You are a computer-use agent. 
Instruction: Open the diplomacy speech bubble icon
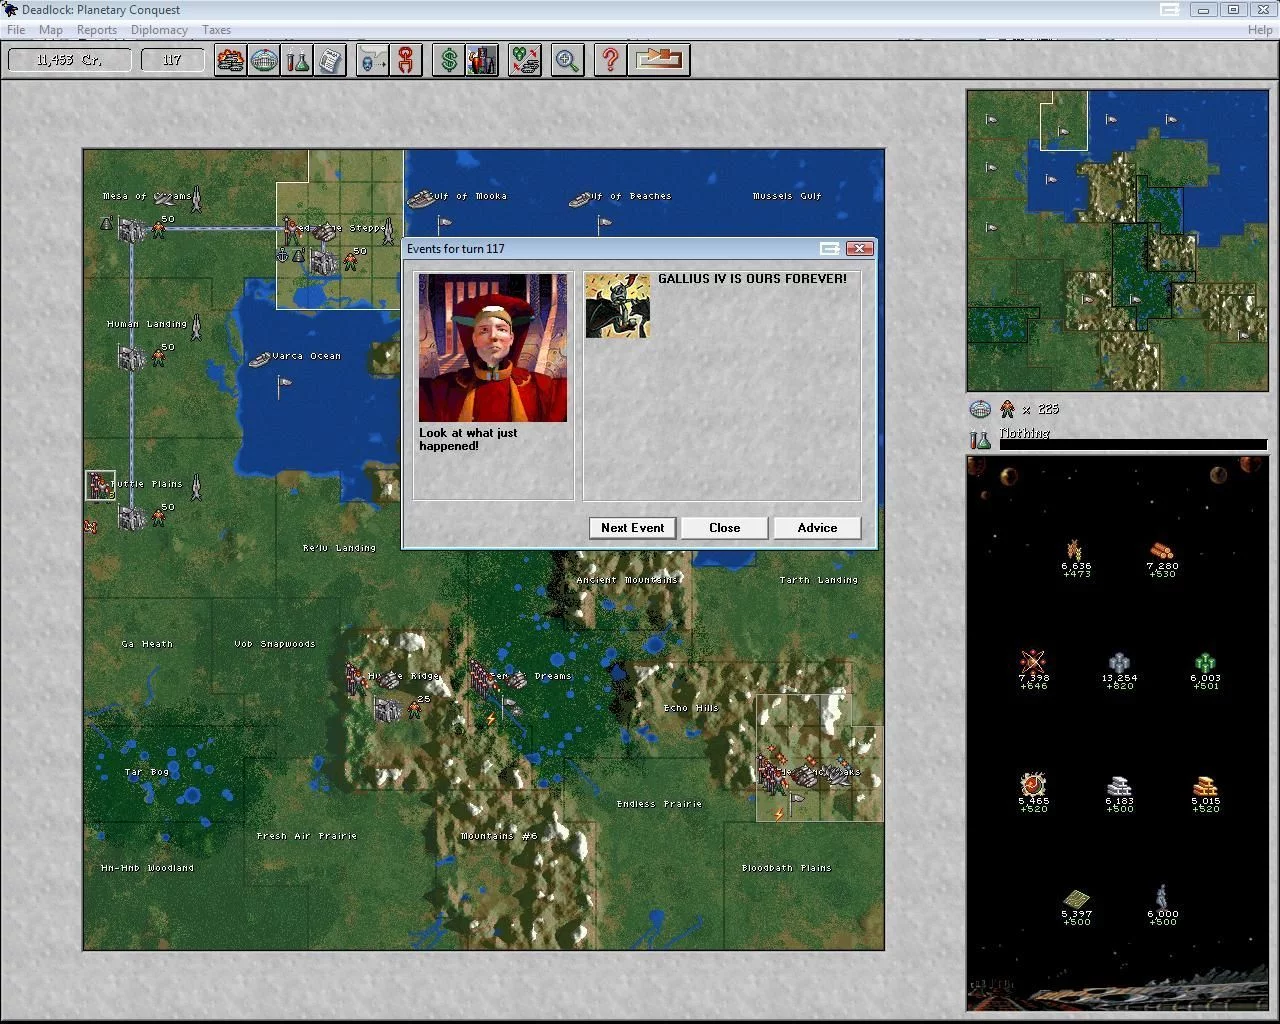tap(372, 60)
